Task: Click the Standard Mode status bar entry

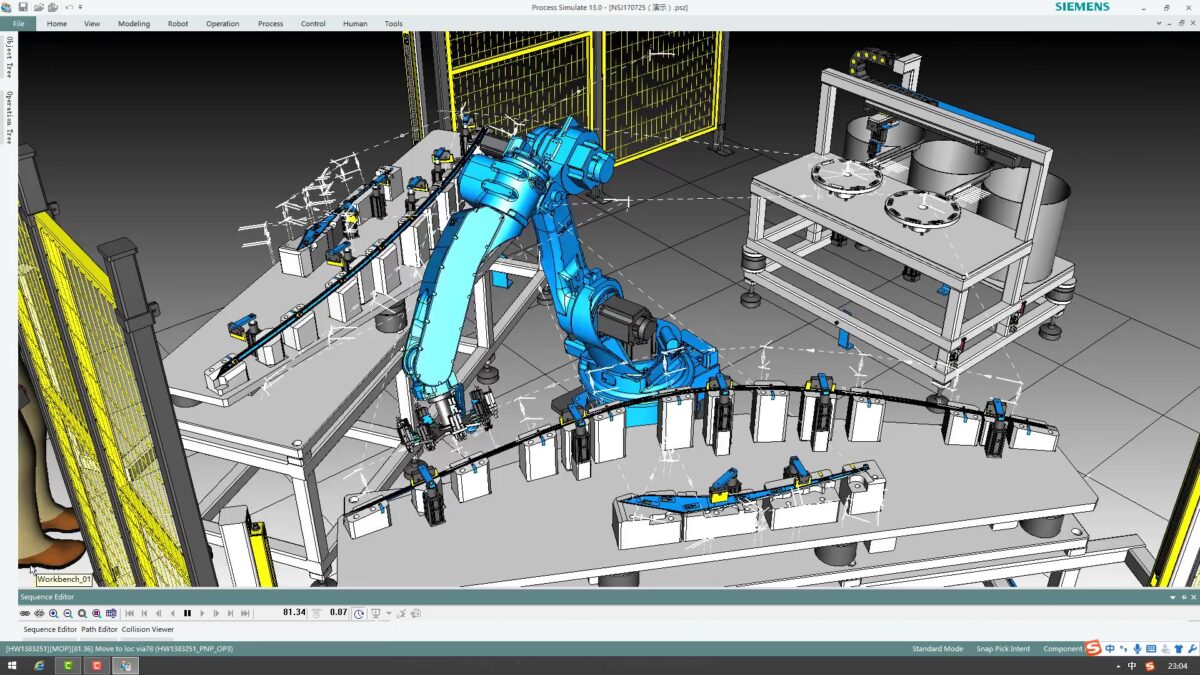Action: click(937, 649)
